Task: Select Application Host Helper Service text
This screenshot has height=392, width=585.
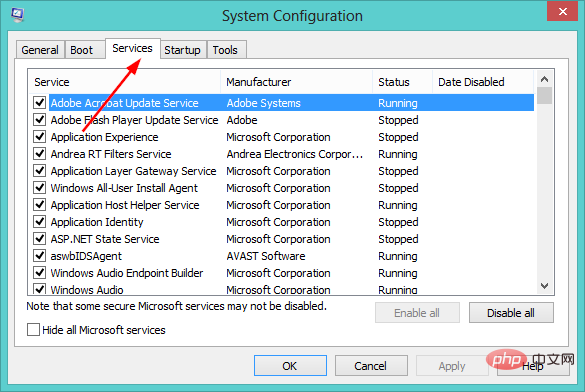Action: pos(125,205)
